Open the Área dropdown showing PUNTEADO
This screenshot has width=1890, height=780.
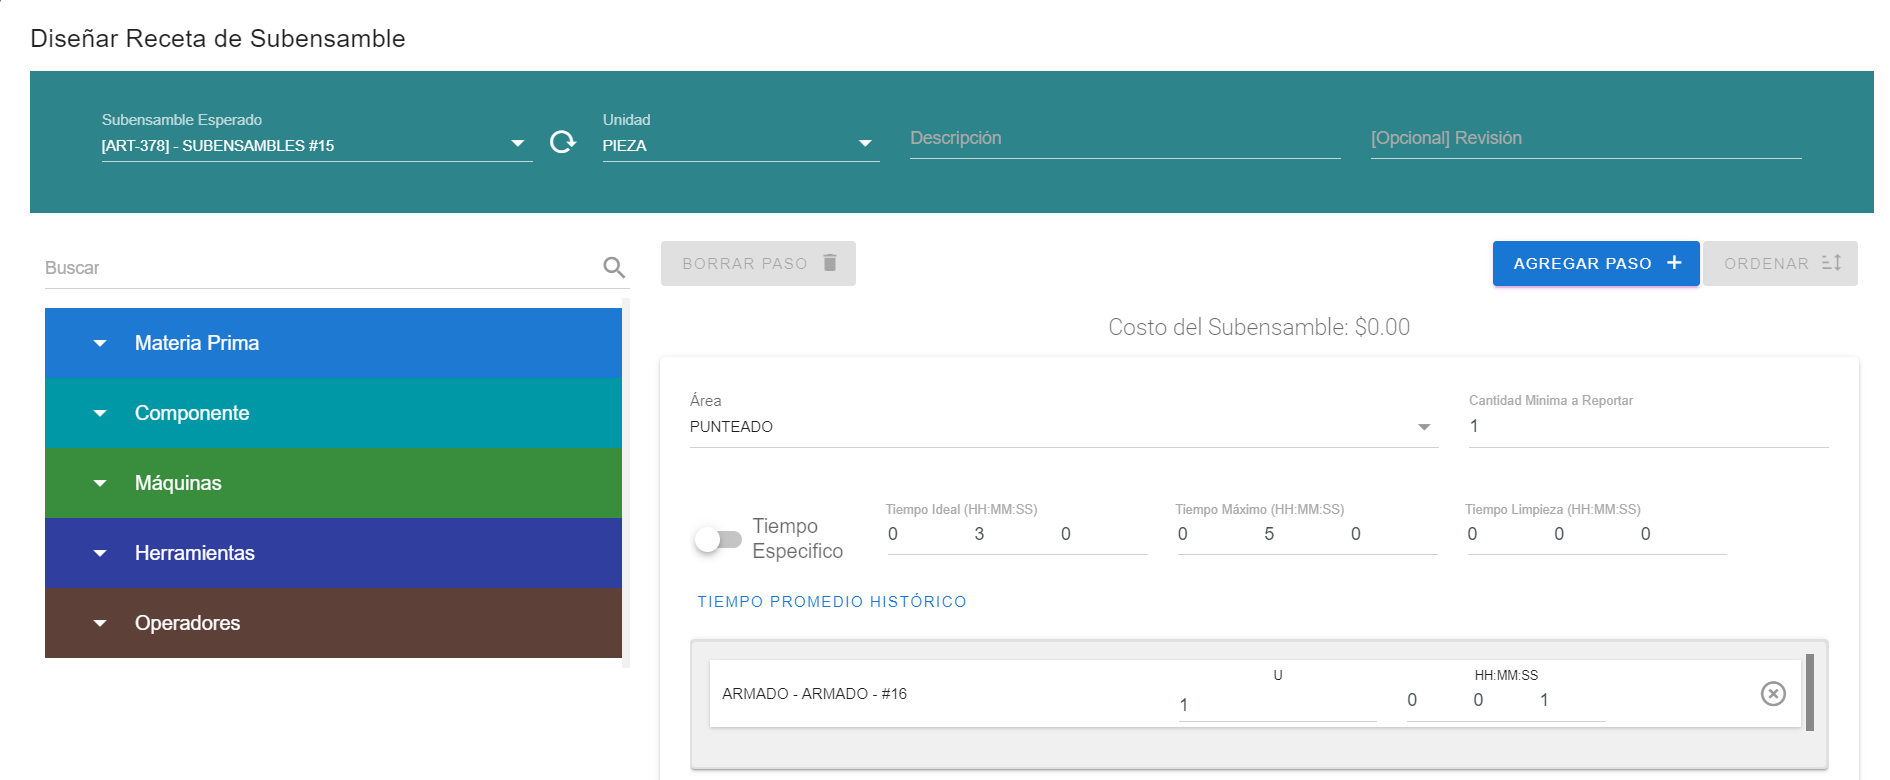coord(1423,427)
